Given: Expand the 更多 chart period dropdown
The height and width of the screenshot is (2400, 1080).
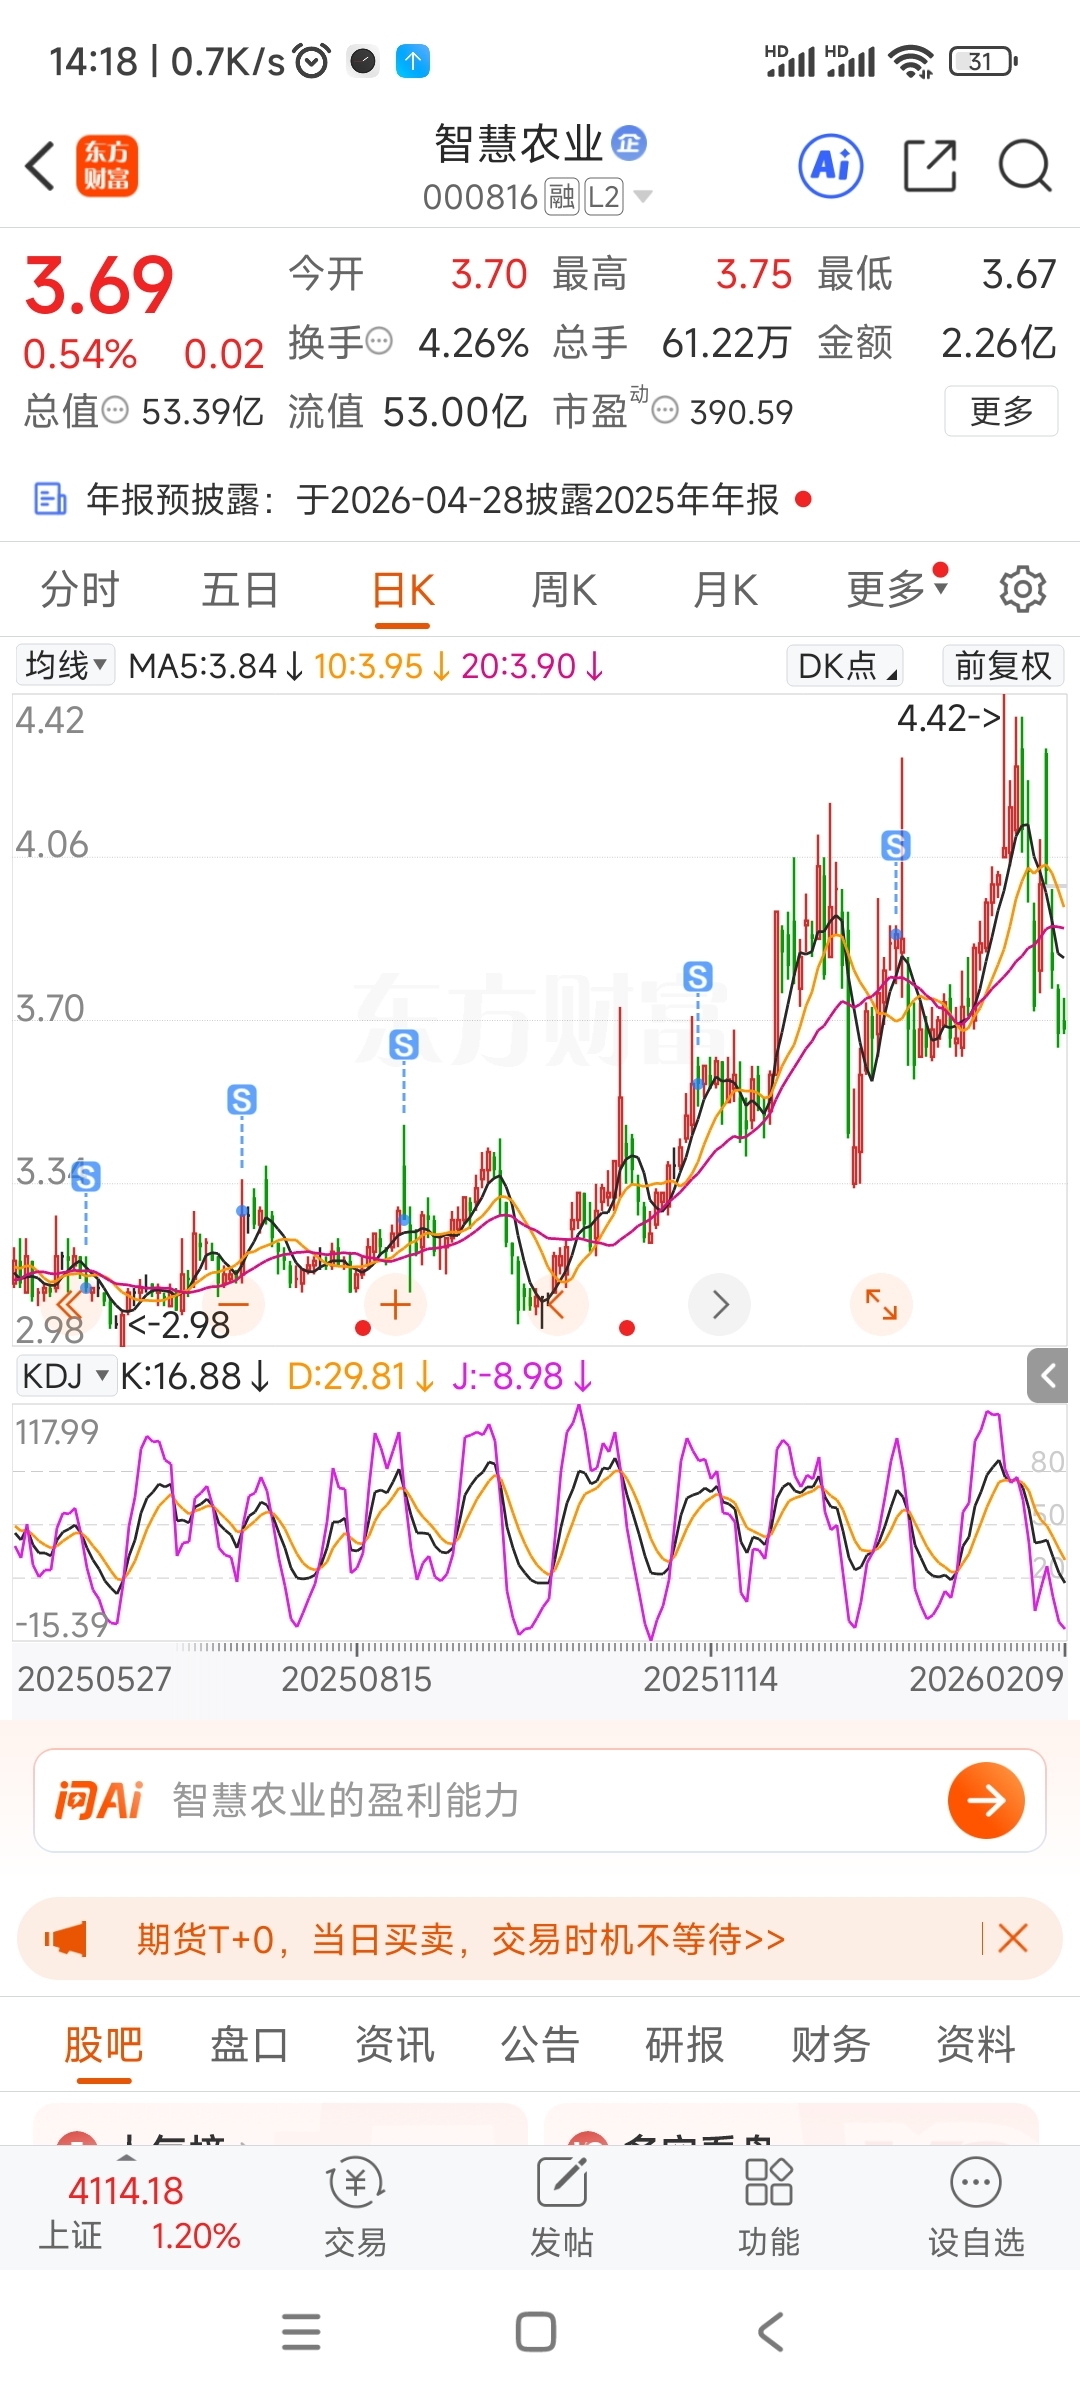Looking at the screenshot, I should (x=897, y=588).
